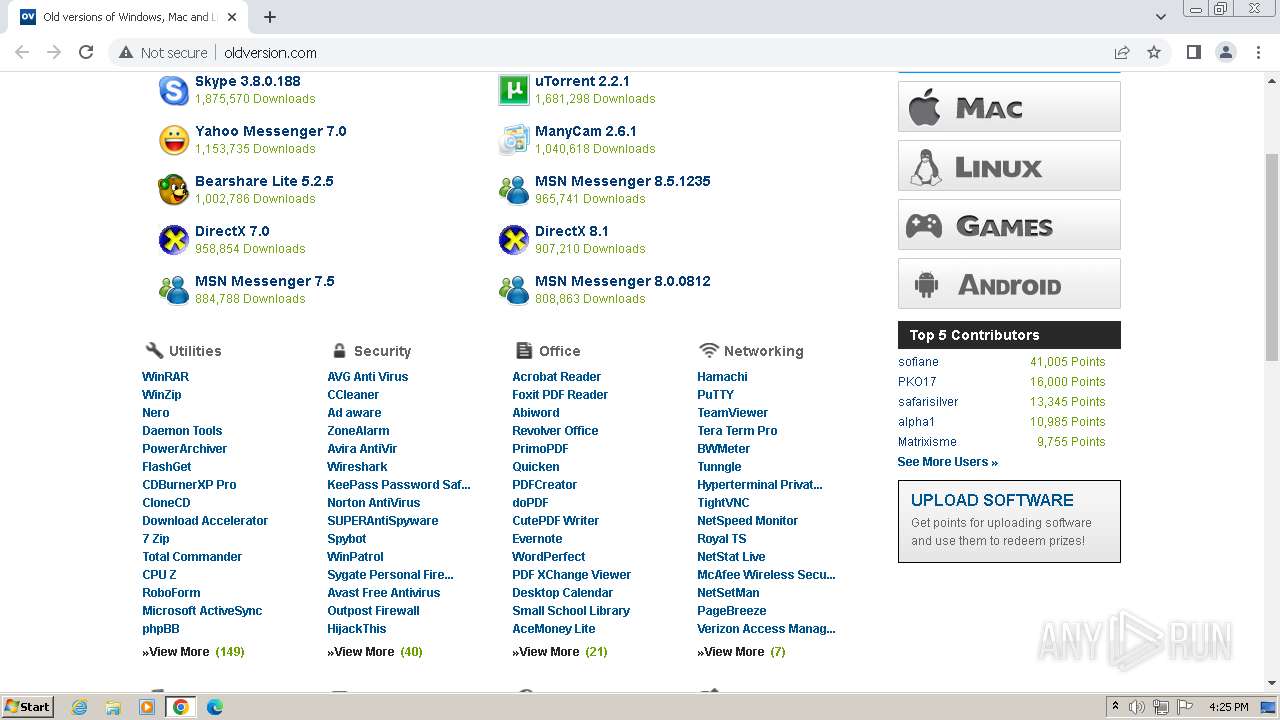
Task: Click the MSN Messenger 8.0.0812 icon
Action: click(513, 290)
